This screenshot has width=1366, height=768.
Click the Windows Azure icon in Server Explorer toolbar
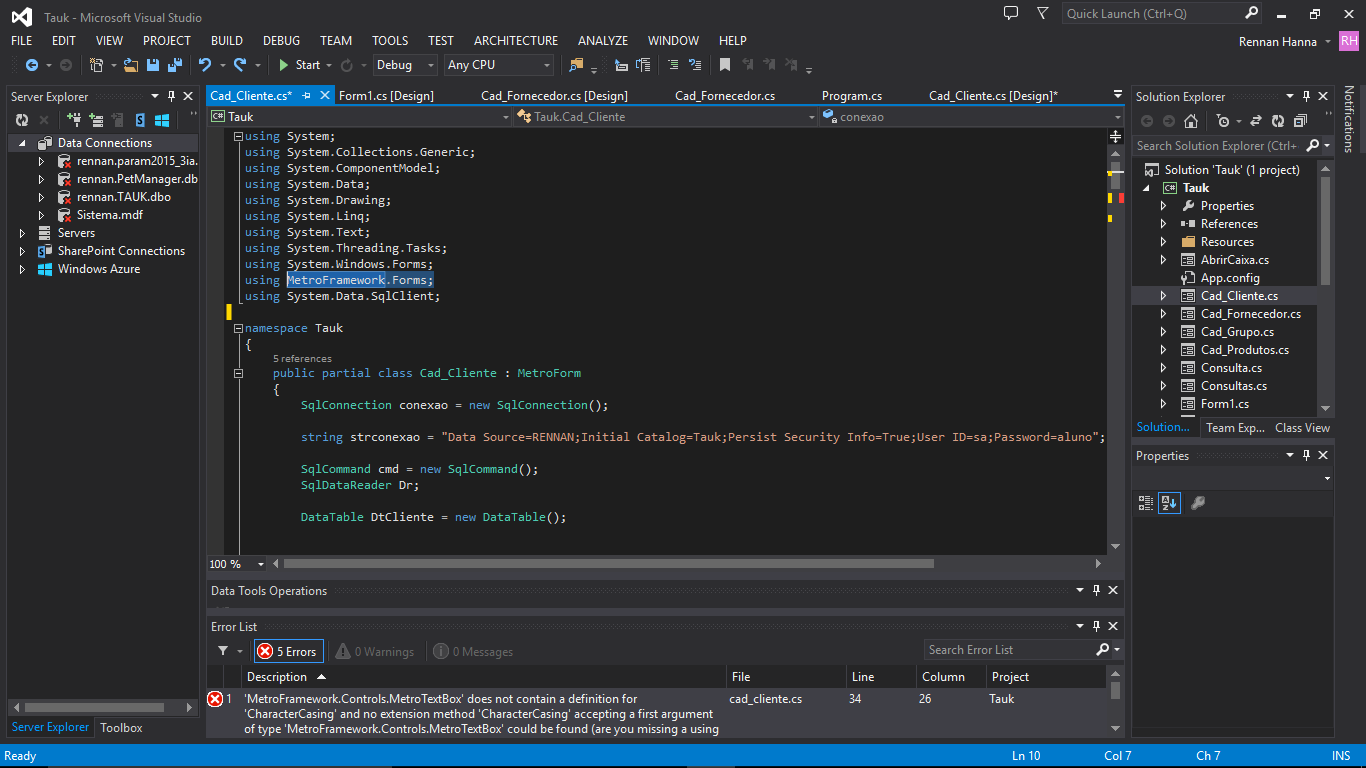[x=162, y=120]
